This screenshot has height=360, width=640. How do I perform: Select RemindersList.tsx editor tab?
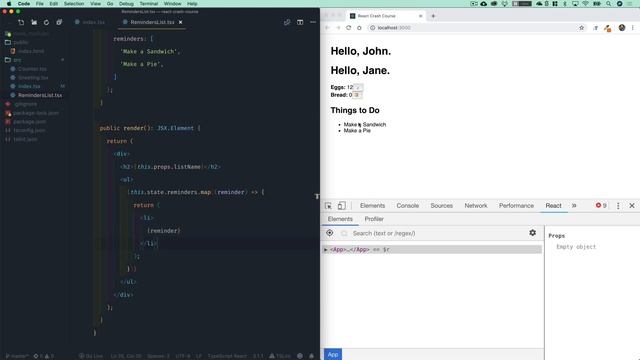click(x=152, y=22)
